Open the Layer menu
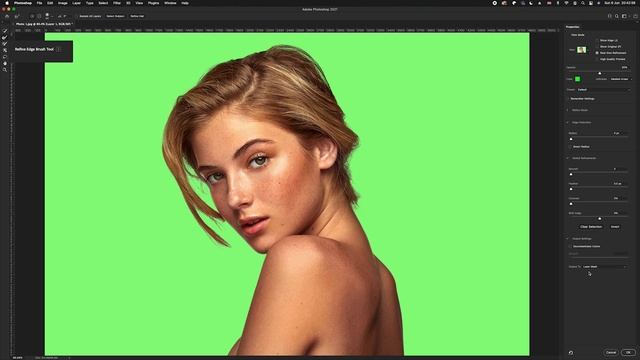This screenshot has height=360, width=640. tap(76, 3)
